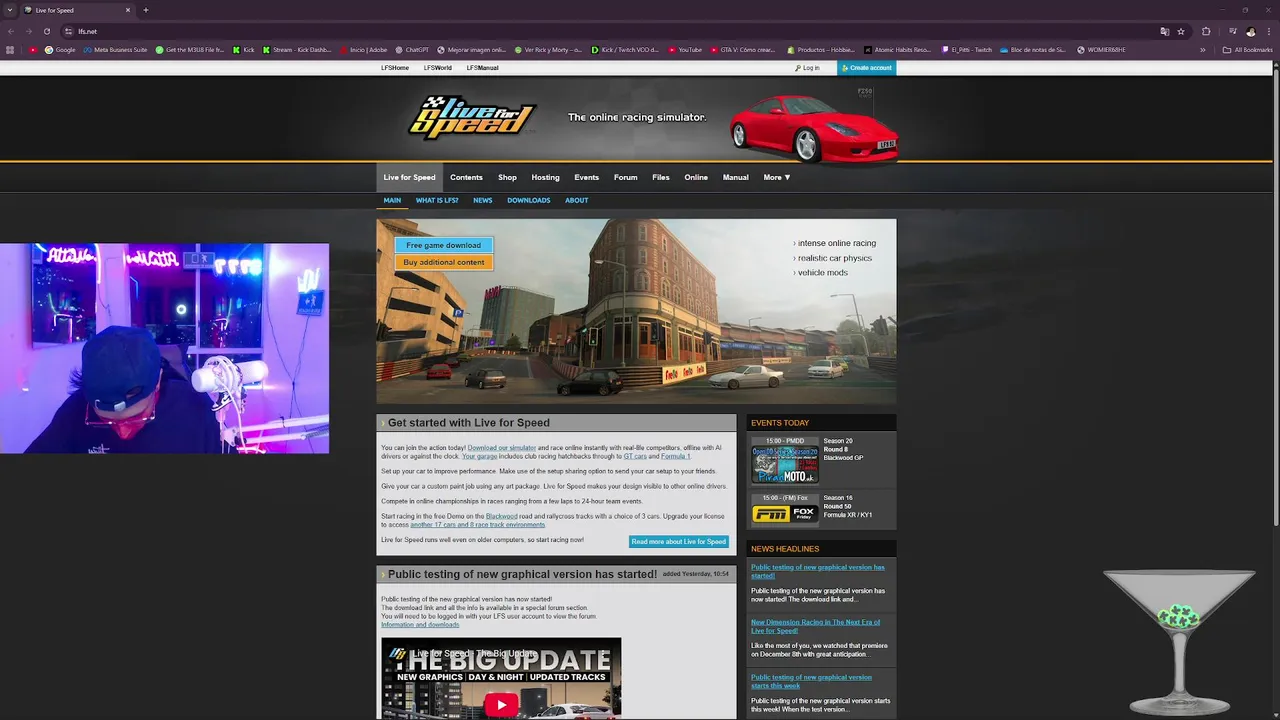The image size is (1280, 720).
Task: Click the red sports car image in header
Action: point(814,127)
